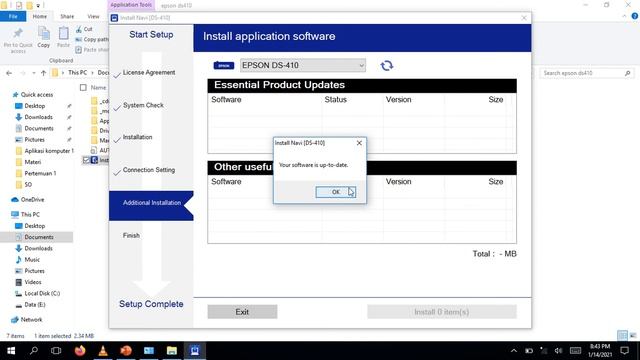Go up one folder level
The width and height of the screenshot is (640, 360).
coord(43,73)
